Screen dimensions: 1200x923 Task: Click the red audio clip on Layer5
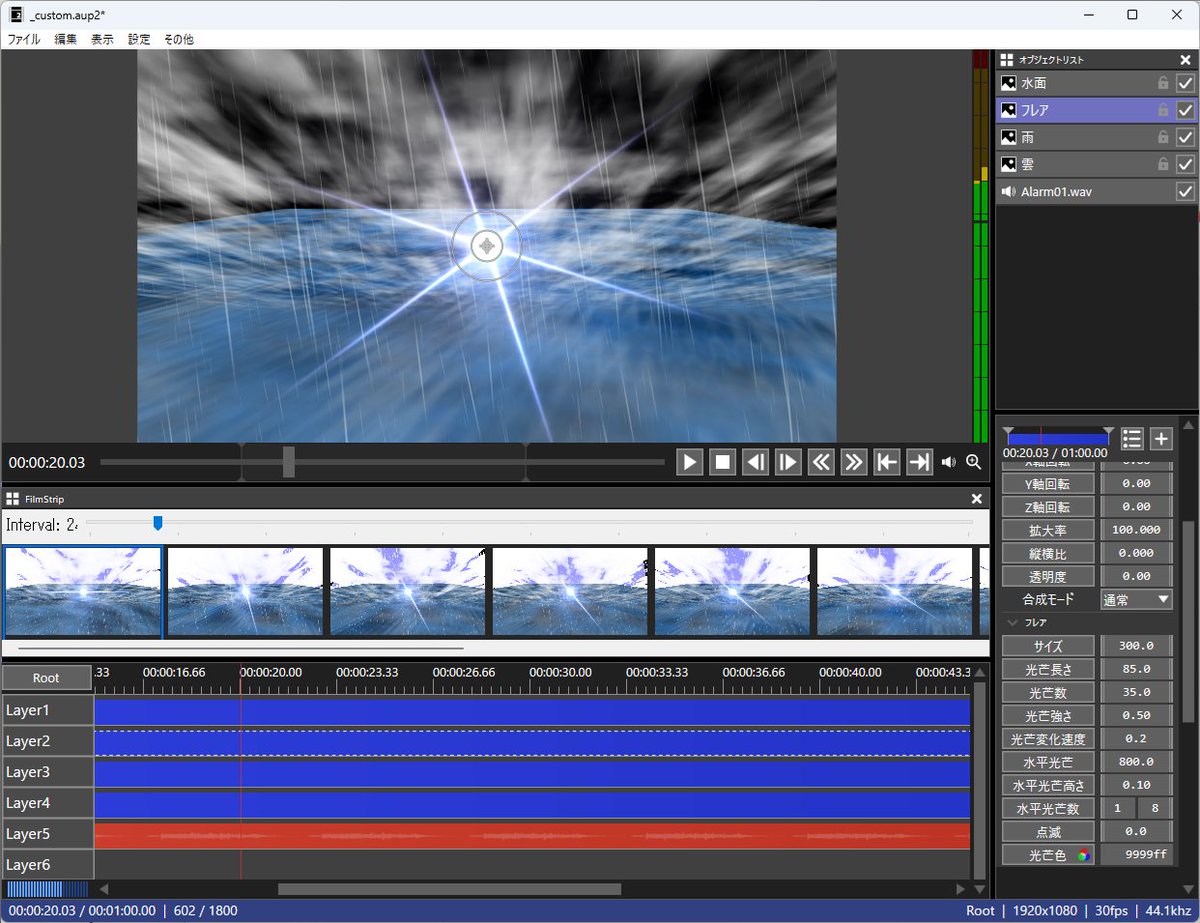[x=532, y=835]
